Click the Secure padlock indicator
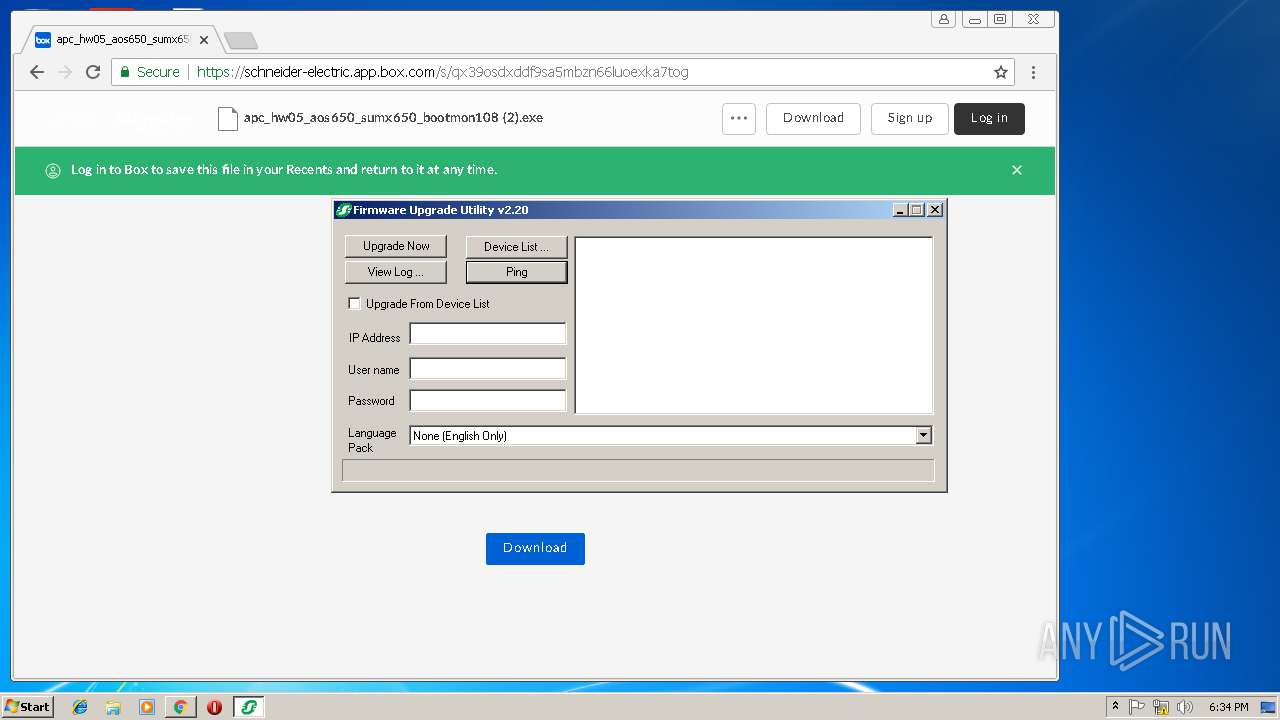 pyautogui.click(x=150, y=72)
